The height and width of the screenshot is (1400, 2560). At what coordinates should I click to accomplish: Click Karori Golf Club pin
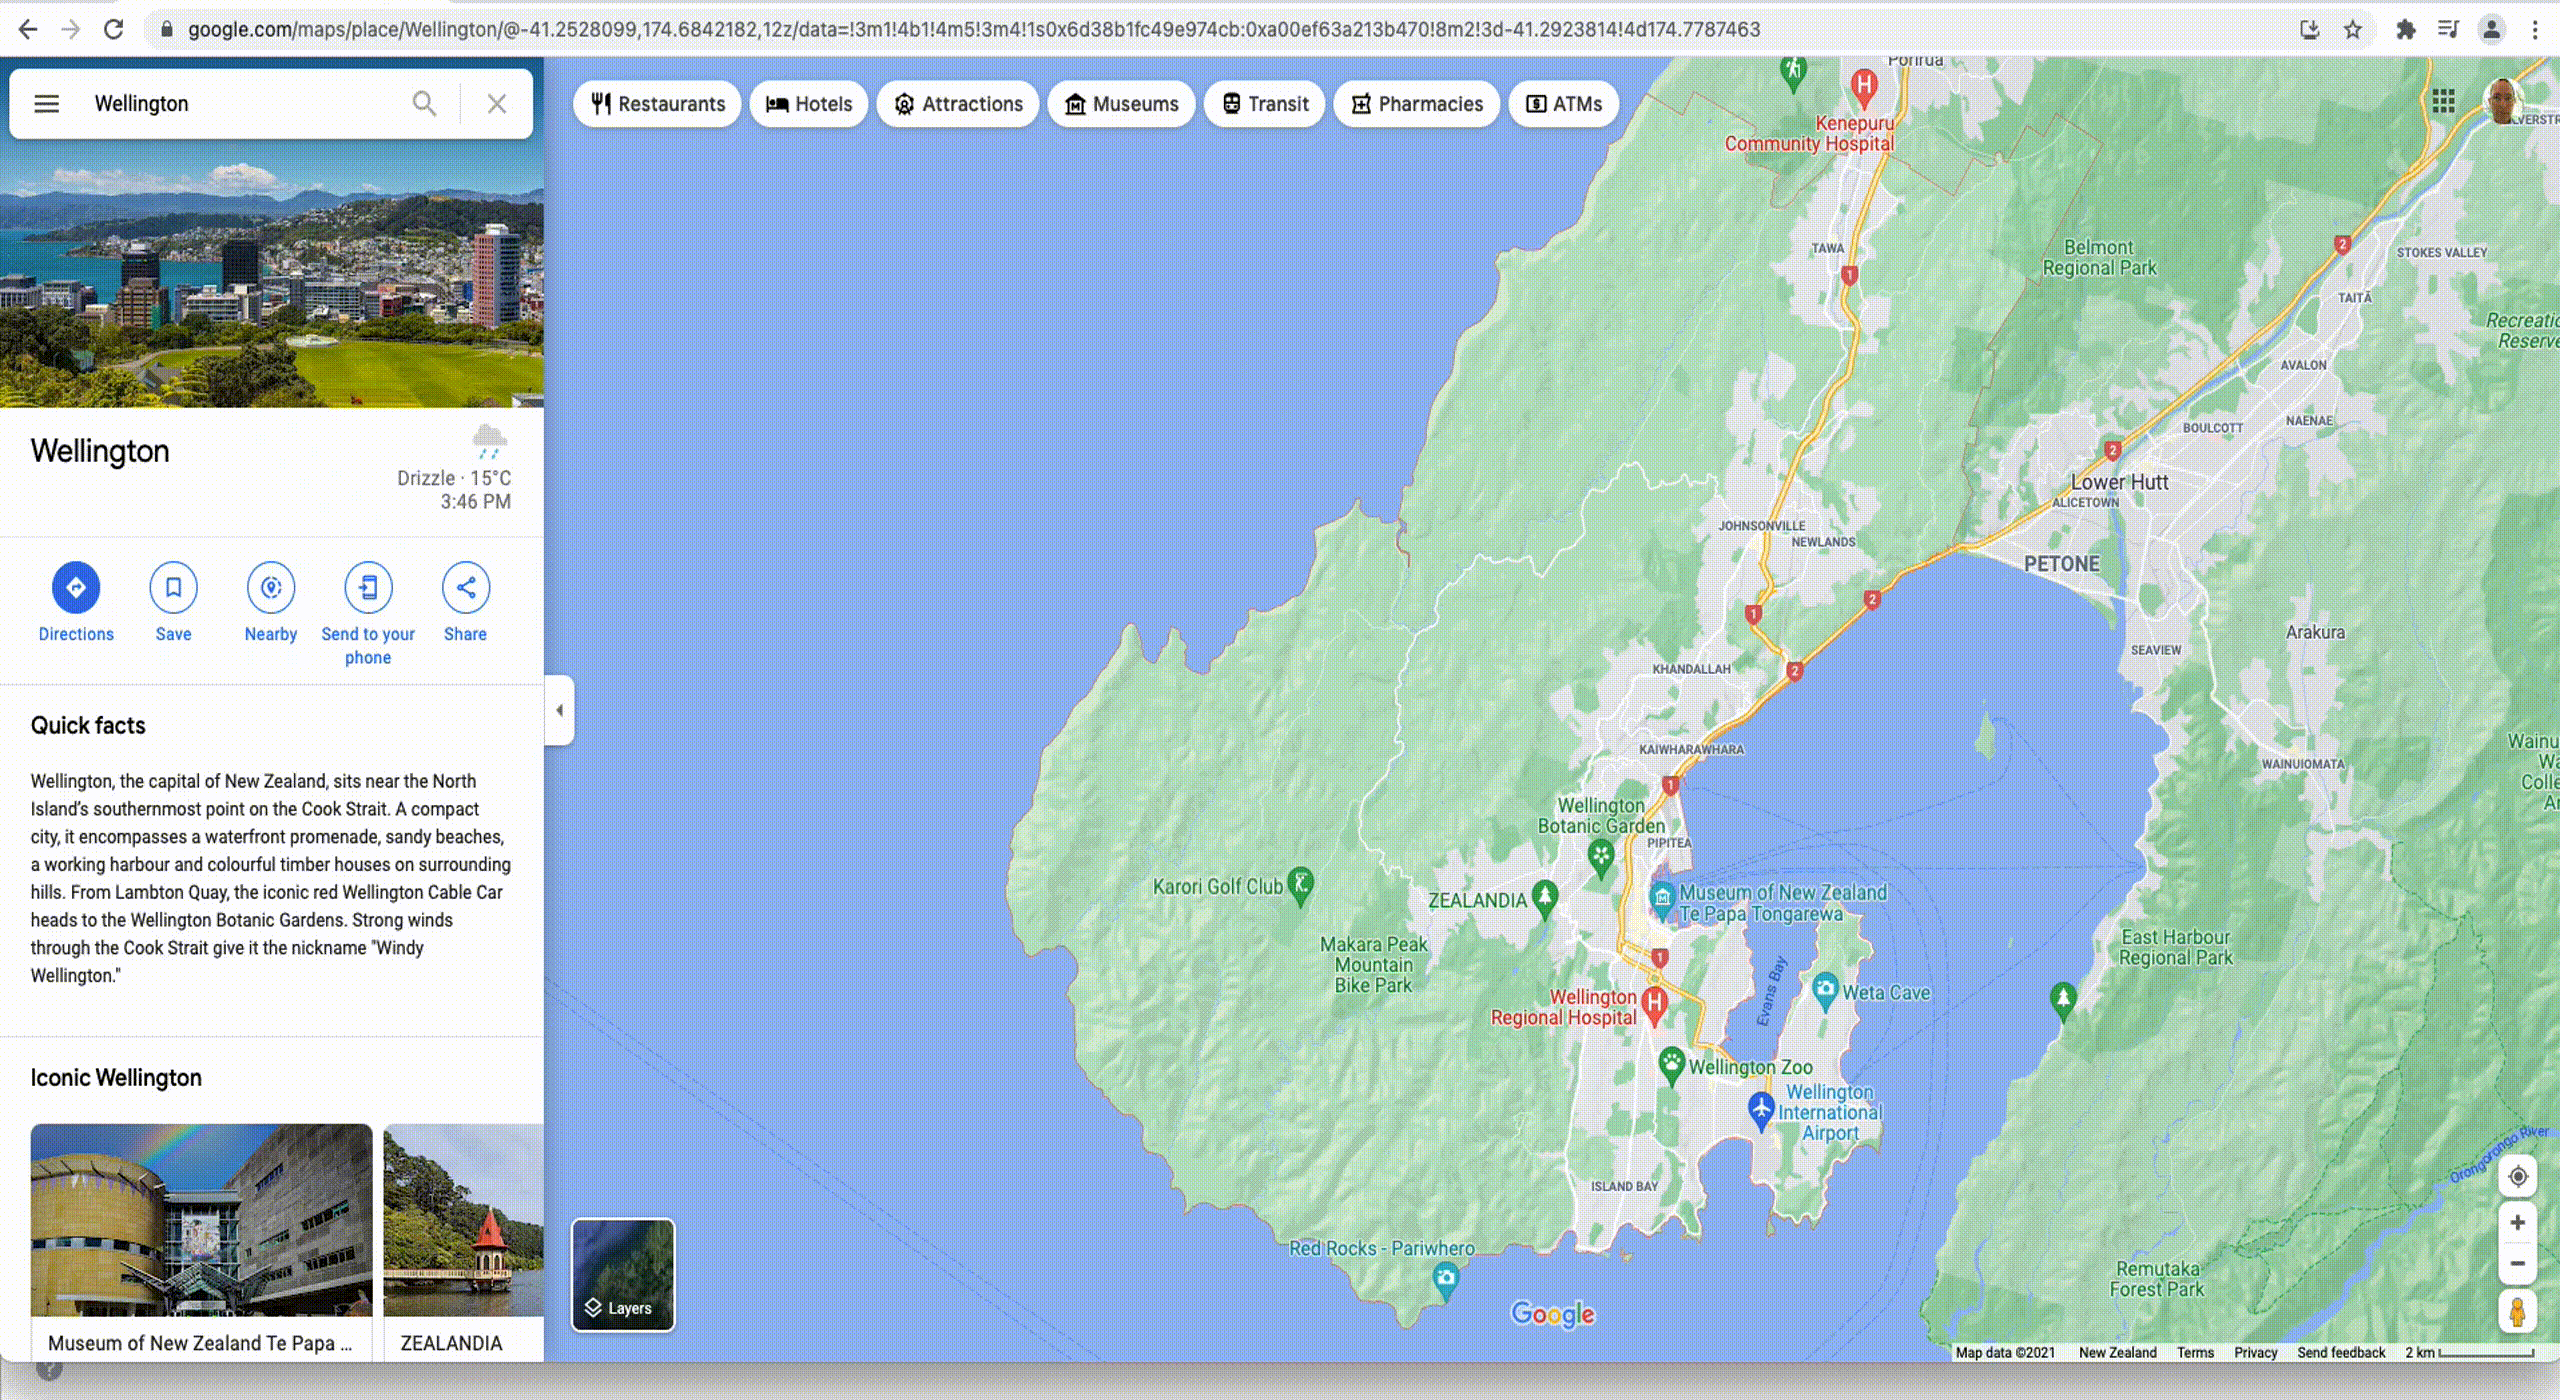(x=1300, y=884)
